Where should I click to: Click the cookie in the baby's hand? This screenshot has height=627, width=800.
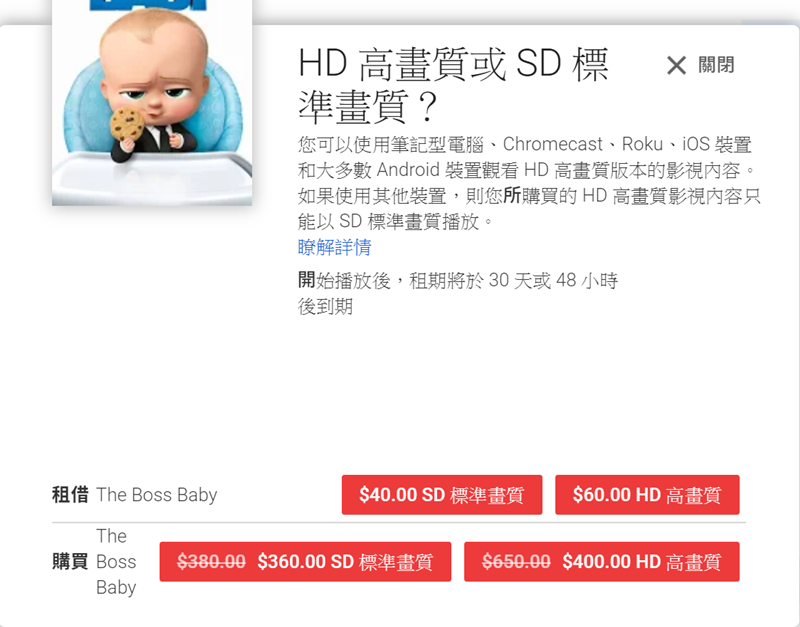(x=127, y=124)
